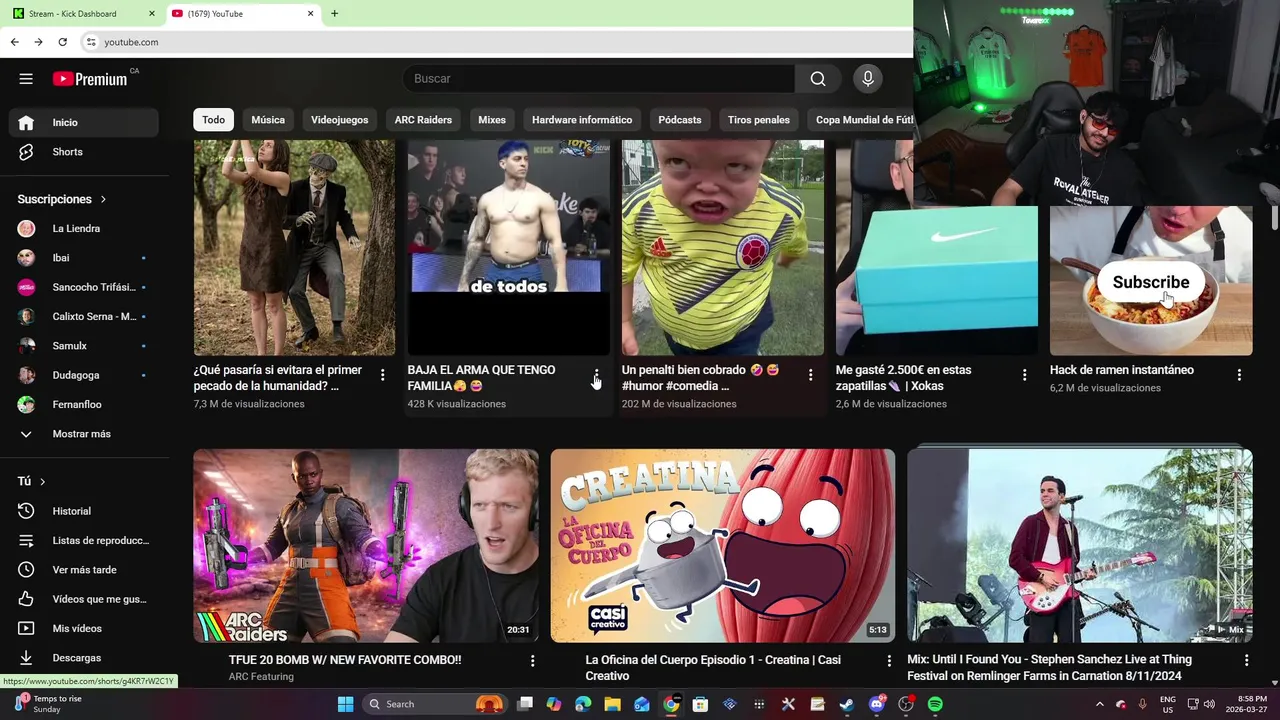This screenshot has width=1280, height=720.
Task: Open options for TFUE 20 BOMB video
Action: coord(532,661)
